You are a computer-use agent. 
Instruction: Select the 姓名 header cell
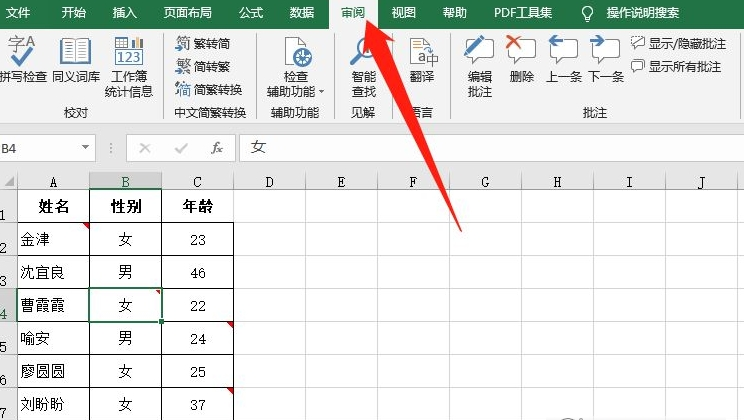click(53, 206)
